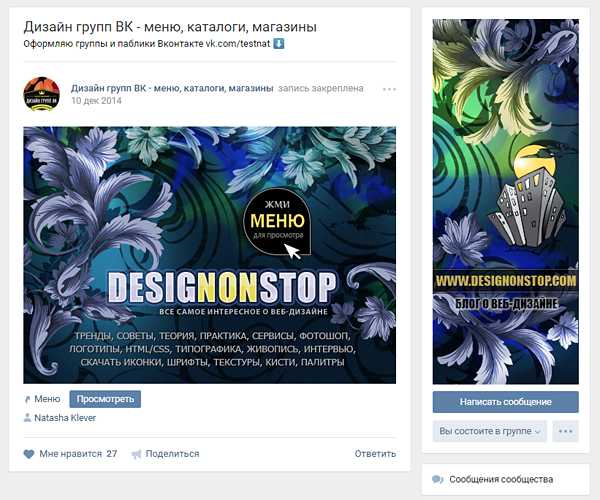This screenshot has width=600, height=500.
Task: Open the group actions three-dot button
Action: coord(566,431)
